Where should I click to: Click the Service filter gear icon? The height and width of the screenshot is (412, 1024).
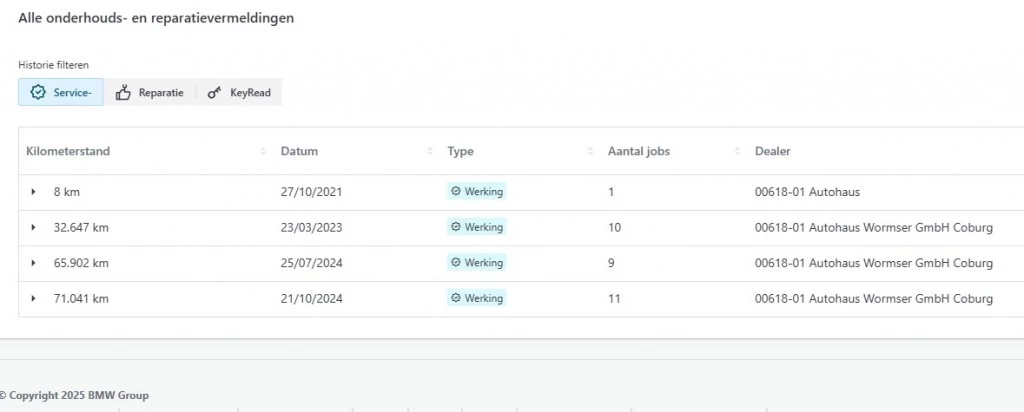point(38,92)
